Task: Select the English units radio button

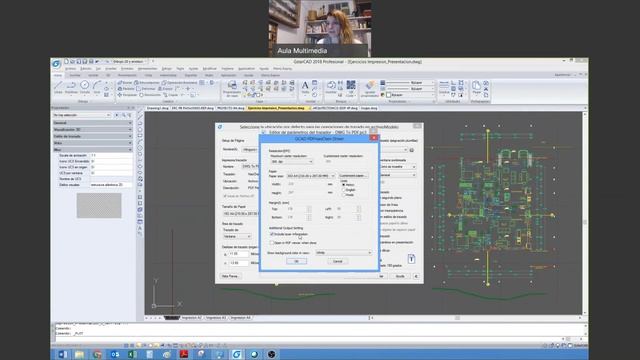Action: 344,190
